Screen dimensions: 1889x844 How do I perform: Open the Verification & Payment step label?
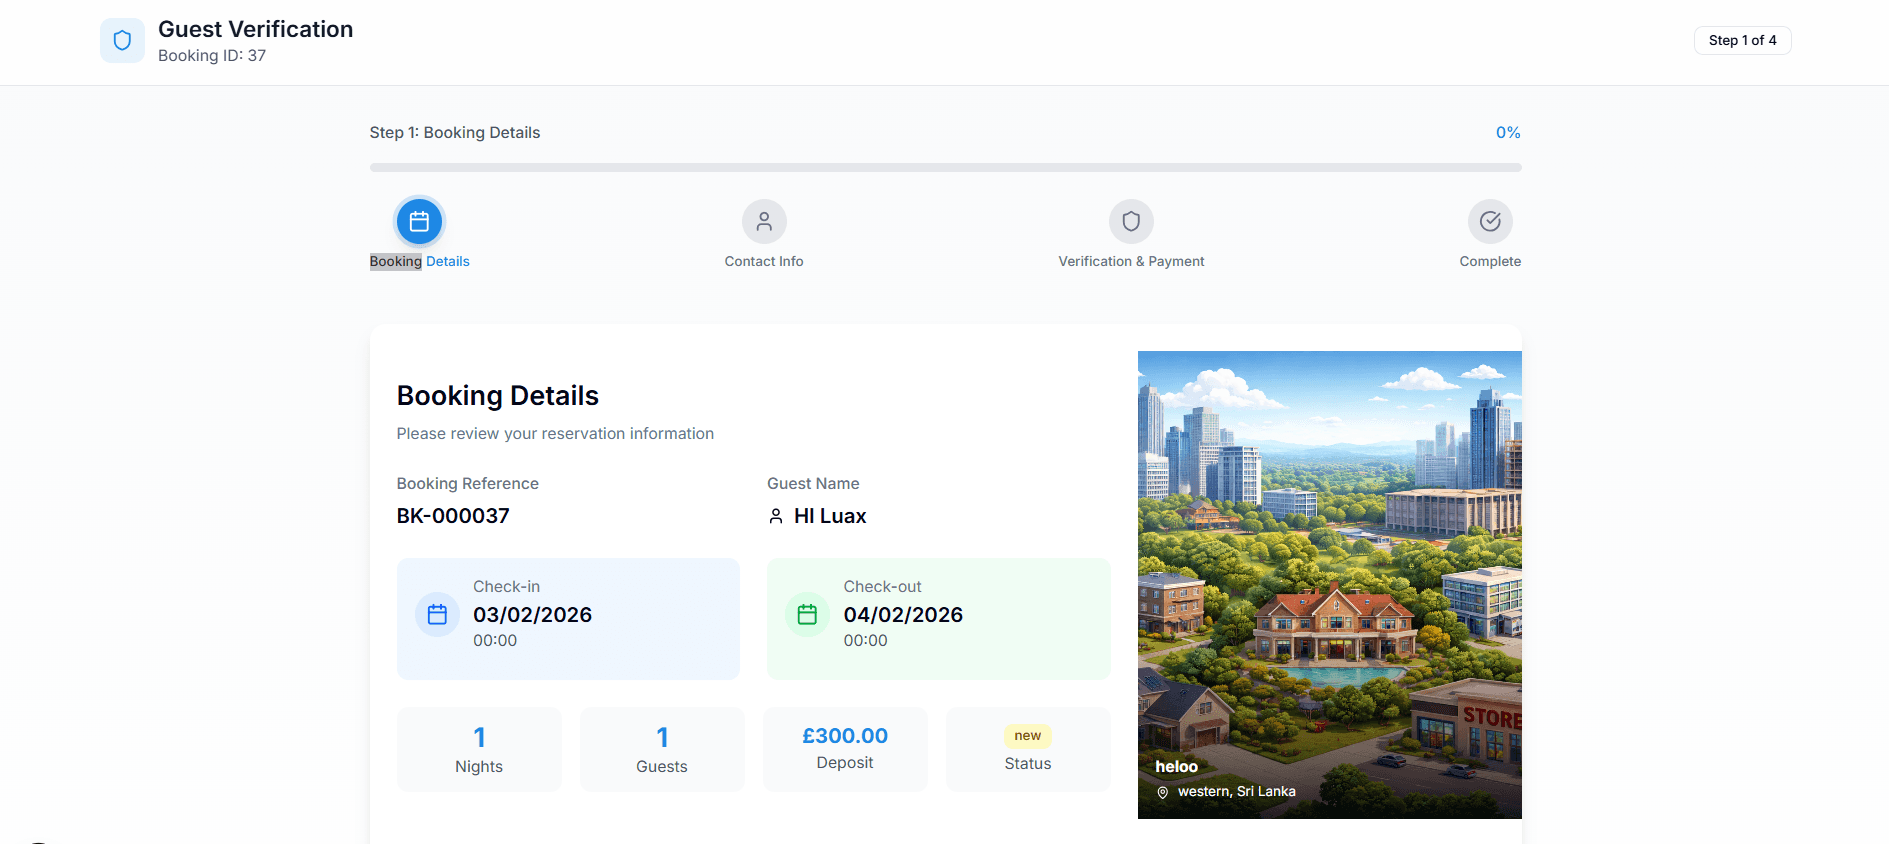(x=1131, y=261)
